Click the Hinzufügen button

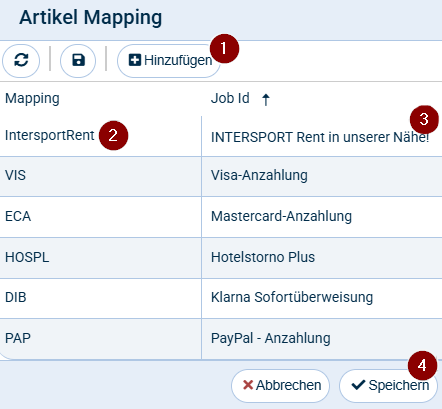(169, 61)
